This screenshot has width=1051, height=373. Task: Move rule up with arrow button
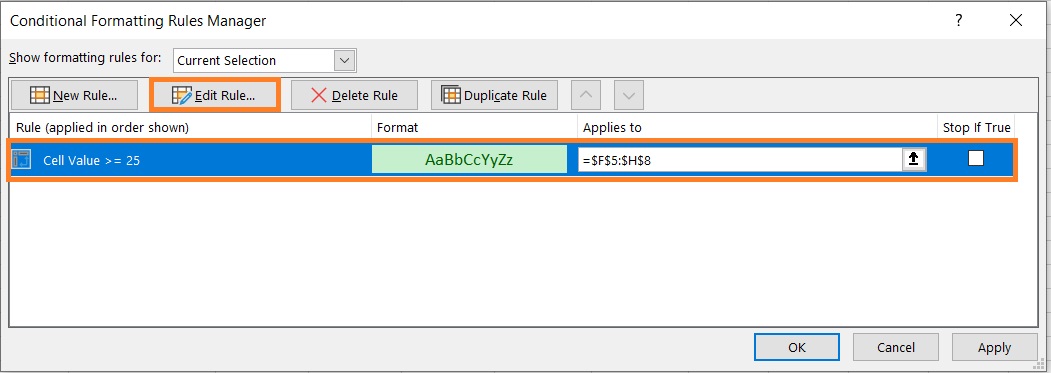click(x=586, y=95)
